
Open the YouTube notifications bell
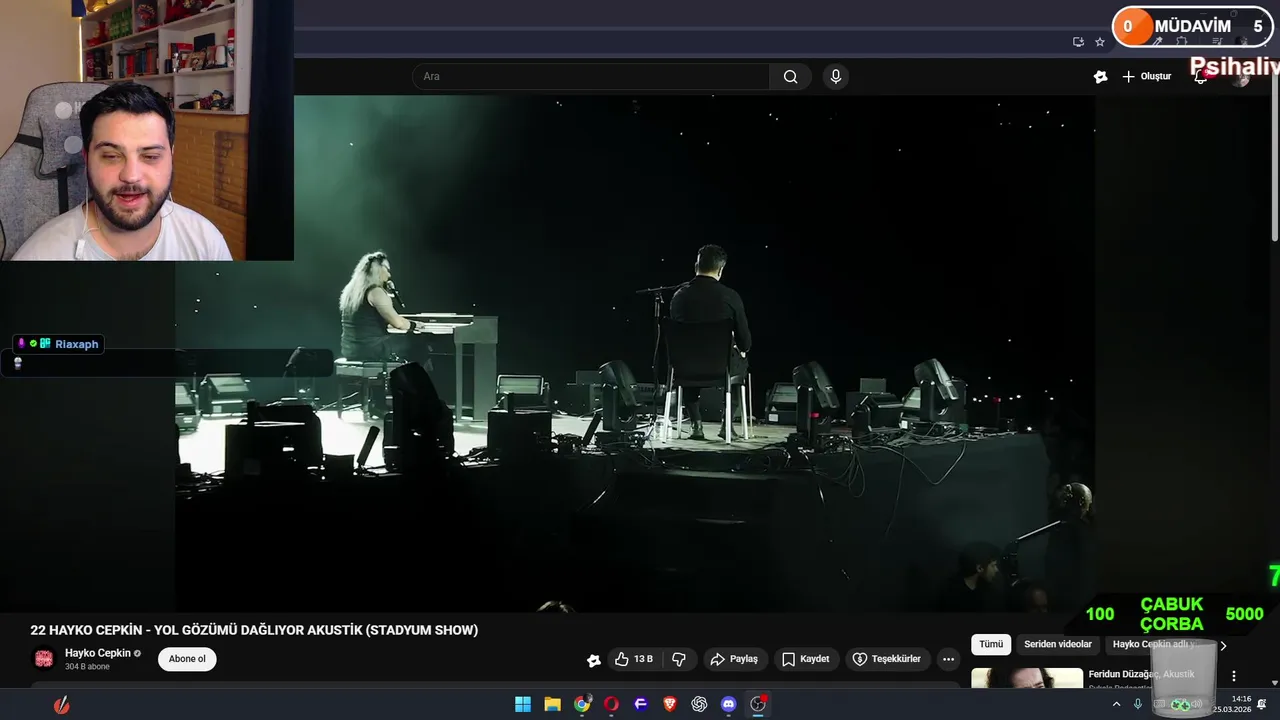pyautogui.click(x=1200, y=77)
